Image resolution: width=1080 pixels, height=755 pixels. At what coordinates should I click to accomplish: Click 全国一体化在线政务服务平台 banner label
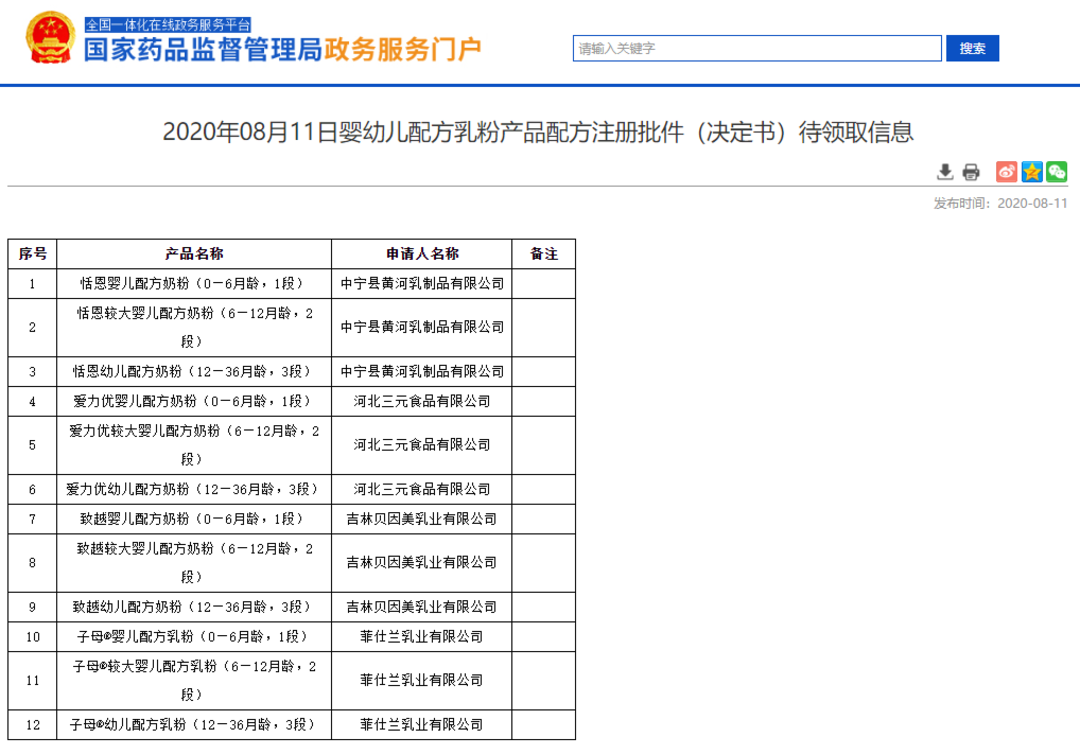click(x=167, y=25)
